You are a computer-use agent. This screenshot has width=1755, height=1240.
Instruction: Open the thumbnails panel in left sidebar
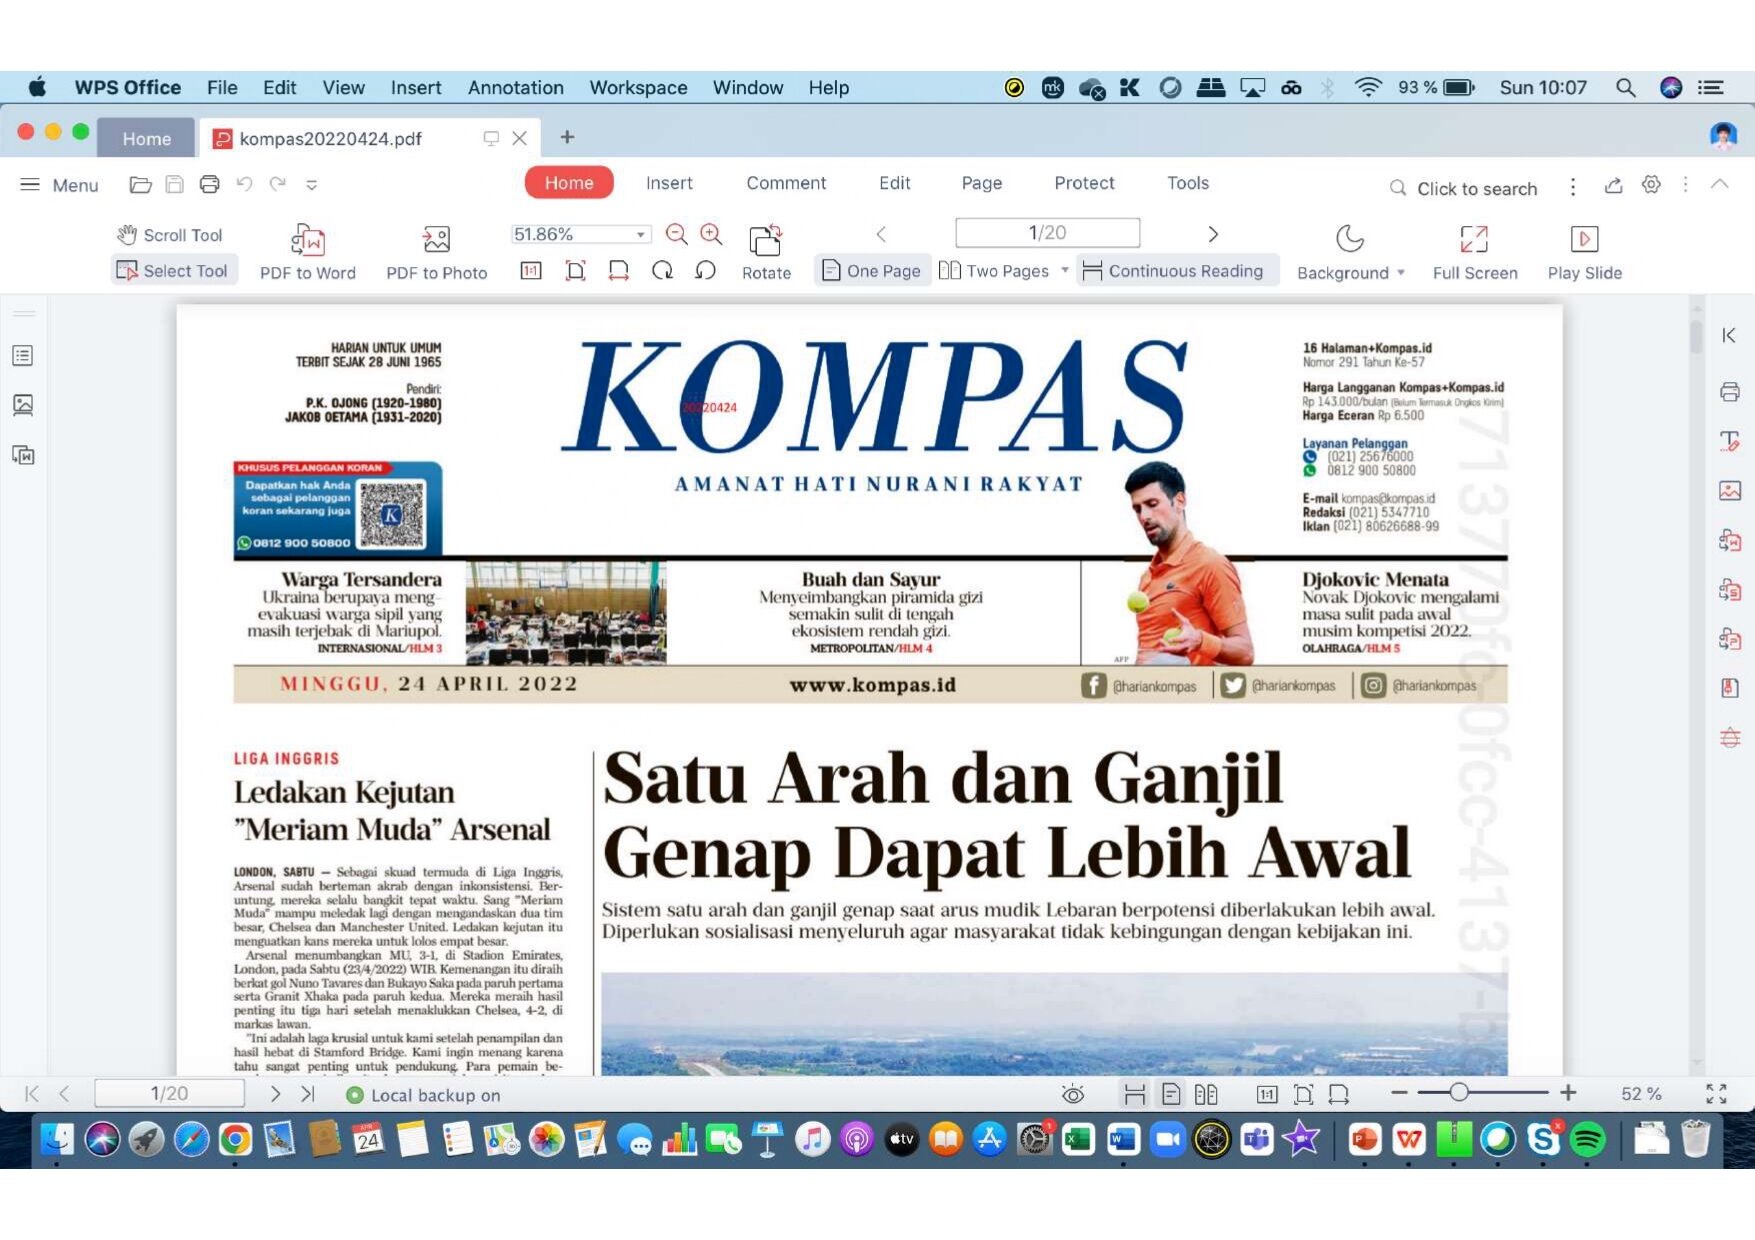point(23,405)
